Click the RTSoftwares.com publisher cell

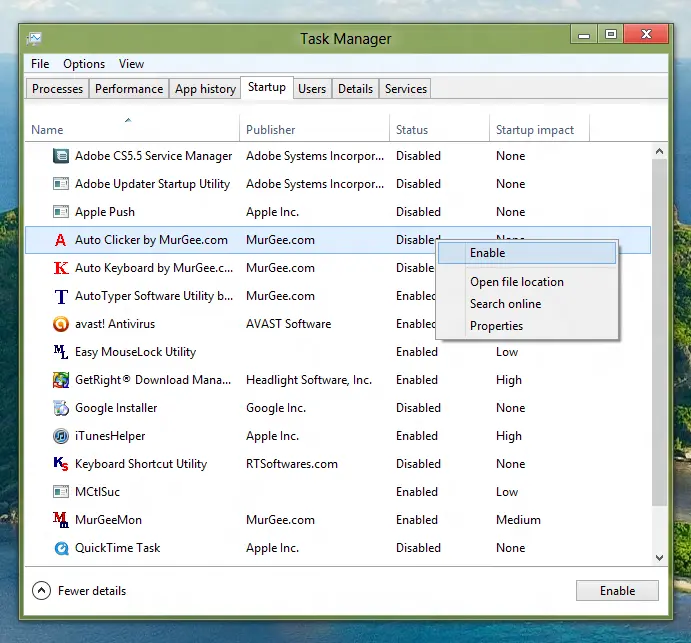coord(292,464)
